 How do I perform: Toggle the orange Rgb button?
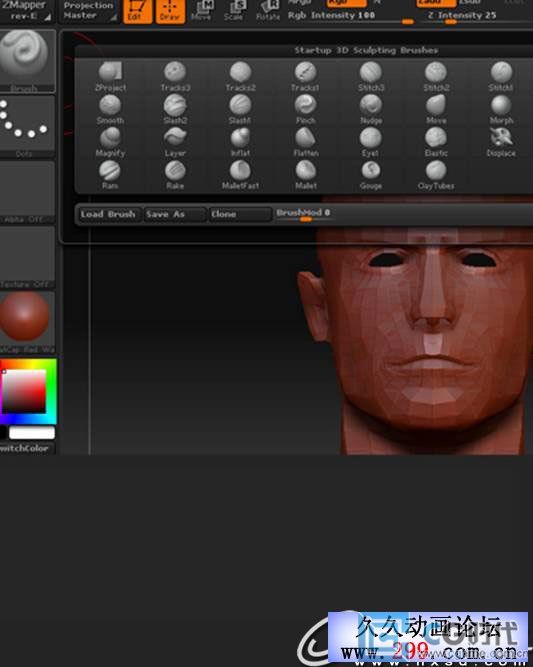click(346, 3)
